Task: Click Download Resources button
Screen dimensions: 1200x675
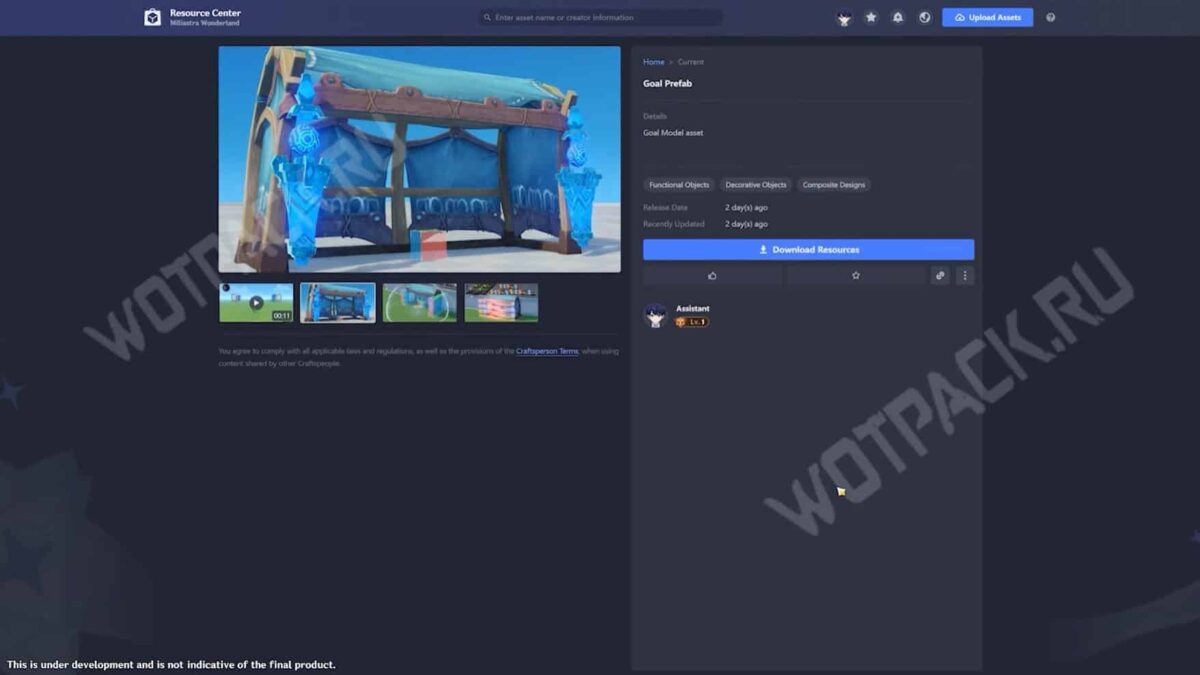Action: tap(808, 250)
